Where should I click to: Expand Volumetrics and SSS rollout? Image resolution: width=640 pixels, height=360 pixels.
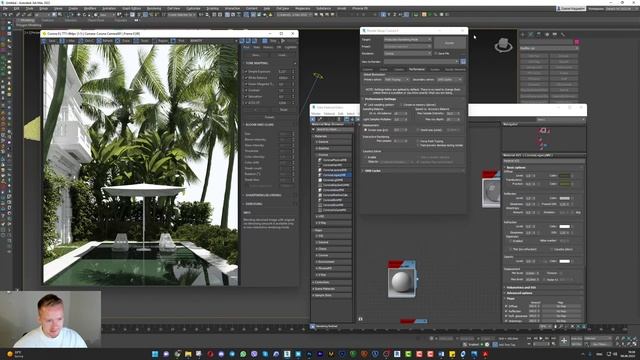pyautogui.click(x=543, y=287)
